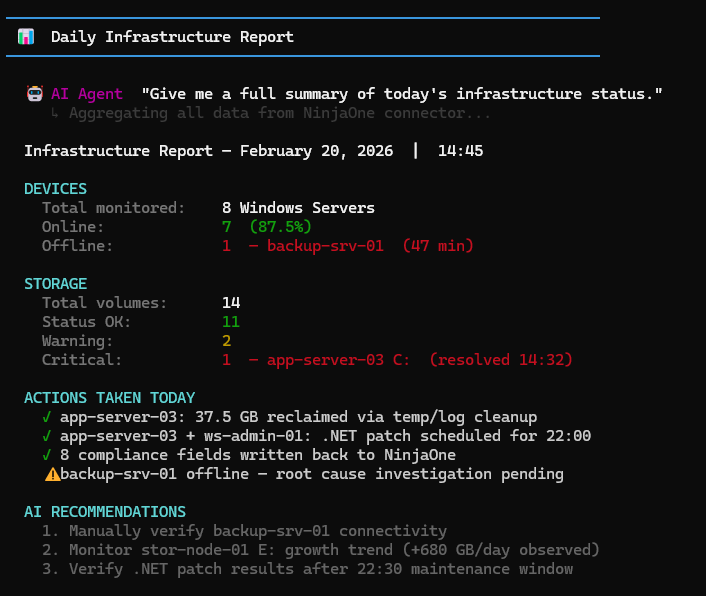This screenshot has width=706, height=596.
Task: Click the return arrow before Aggregating all data
Action: coord(55,113)
